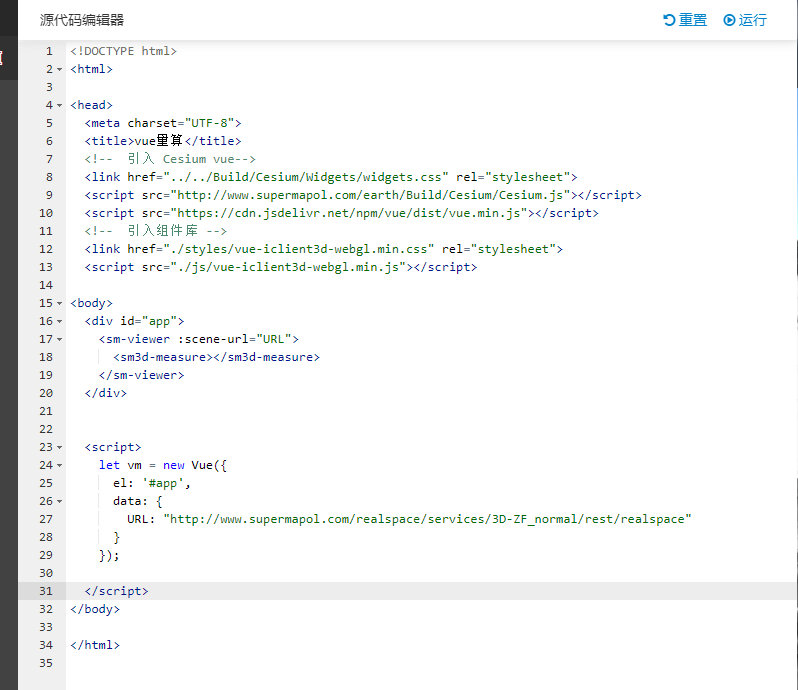The width and height of the screenshot is (798, 690).
Task: Collapse the head tag fold arrow on line 4
Action: [x=60, y=105]
